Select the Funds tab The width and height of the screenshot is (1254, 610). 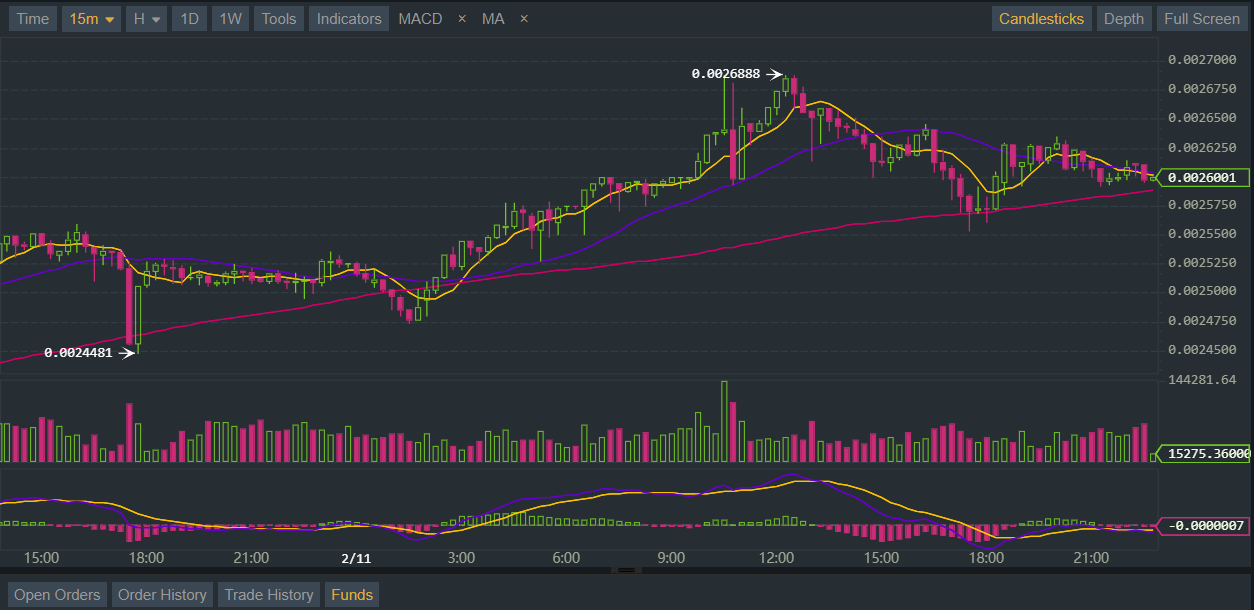(352, 595)
